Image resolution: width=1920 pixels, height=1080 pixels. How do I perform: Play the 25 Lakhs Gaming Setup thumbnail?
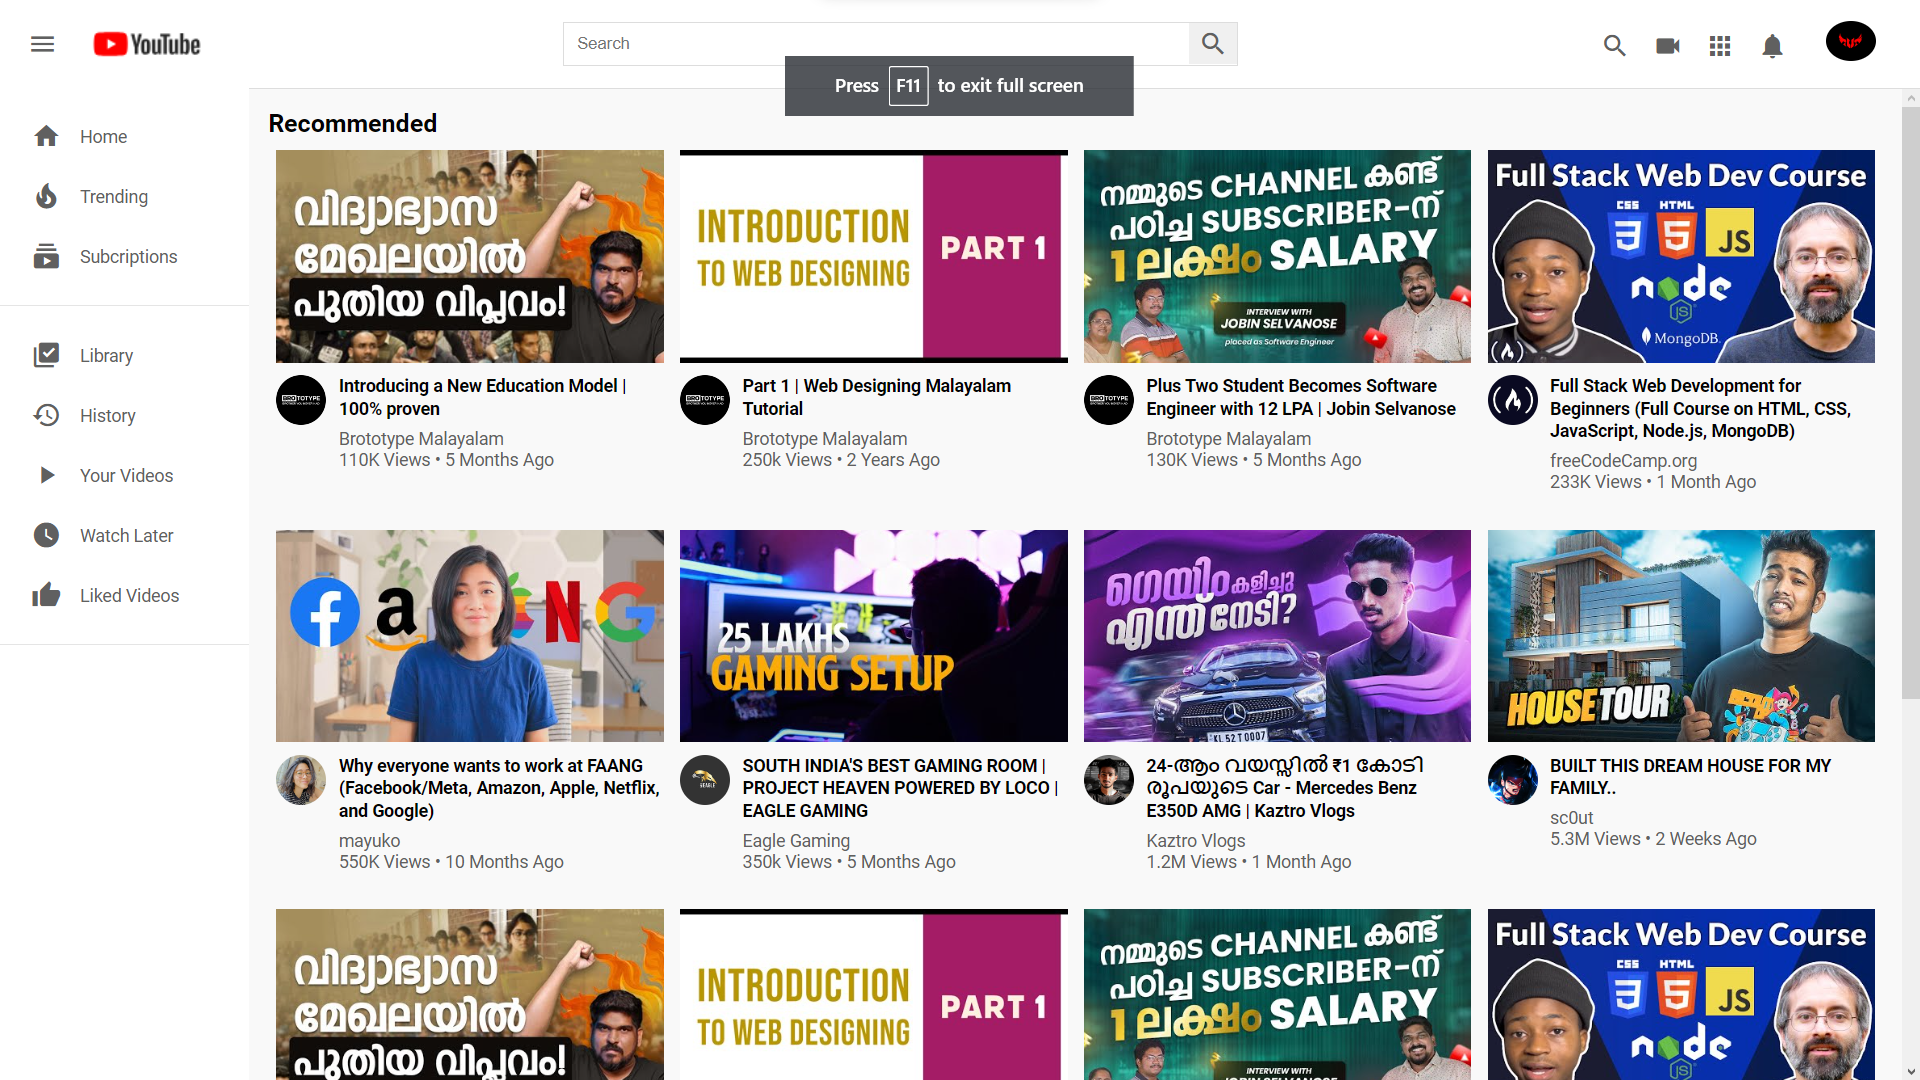874,636
